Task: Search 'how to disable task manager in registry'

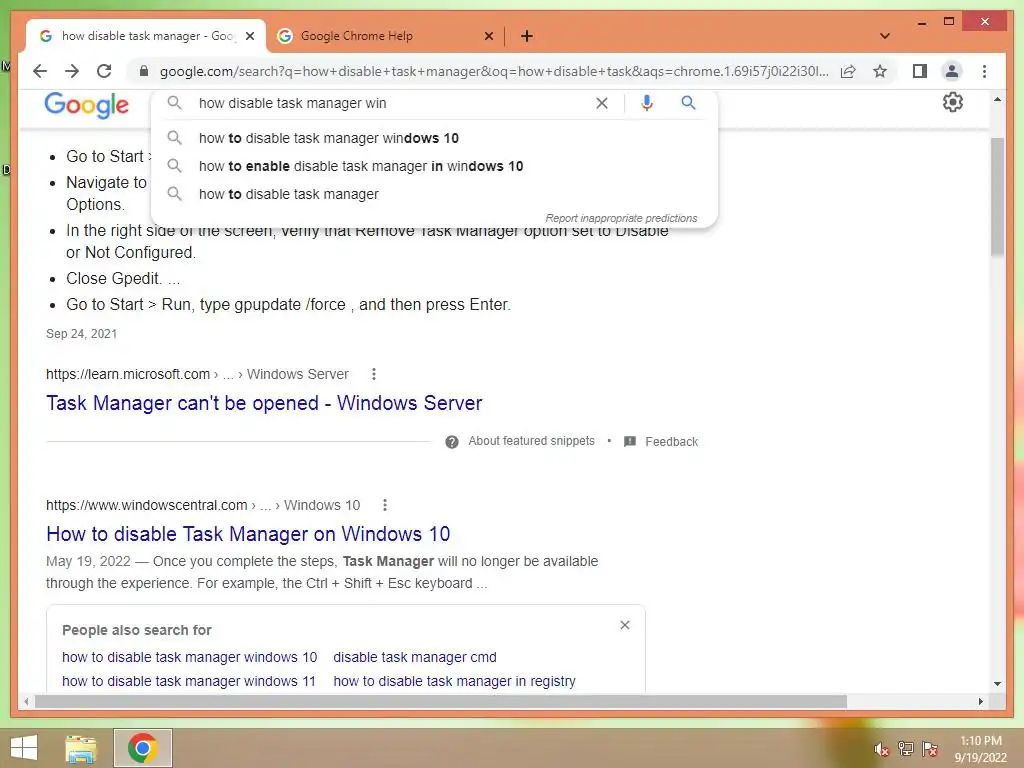Action: 455,681
